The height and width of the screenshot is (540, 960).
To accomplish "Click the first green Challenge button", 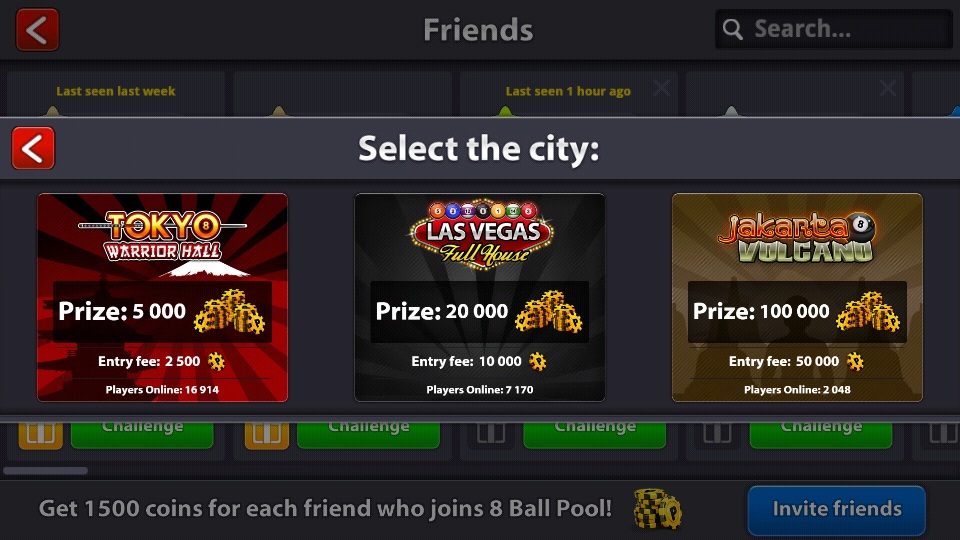I will coord(142,434).
